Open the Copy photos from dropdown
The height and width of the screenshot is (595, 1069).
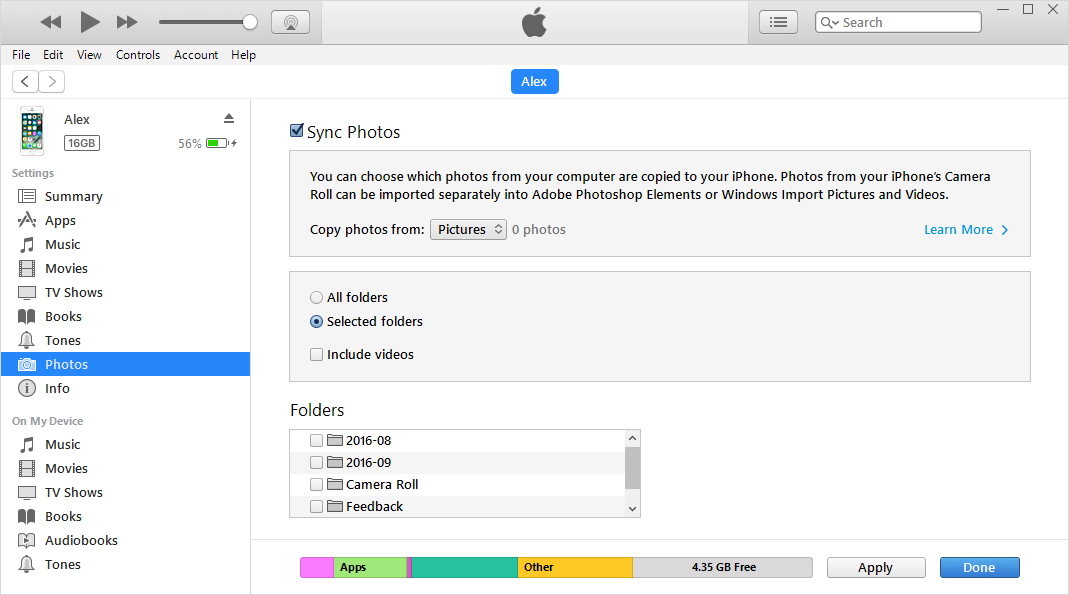click(x=468, y=229)
